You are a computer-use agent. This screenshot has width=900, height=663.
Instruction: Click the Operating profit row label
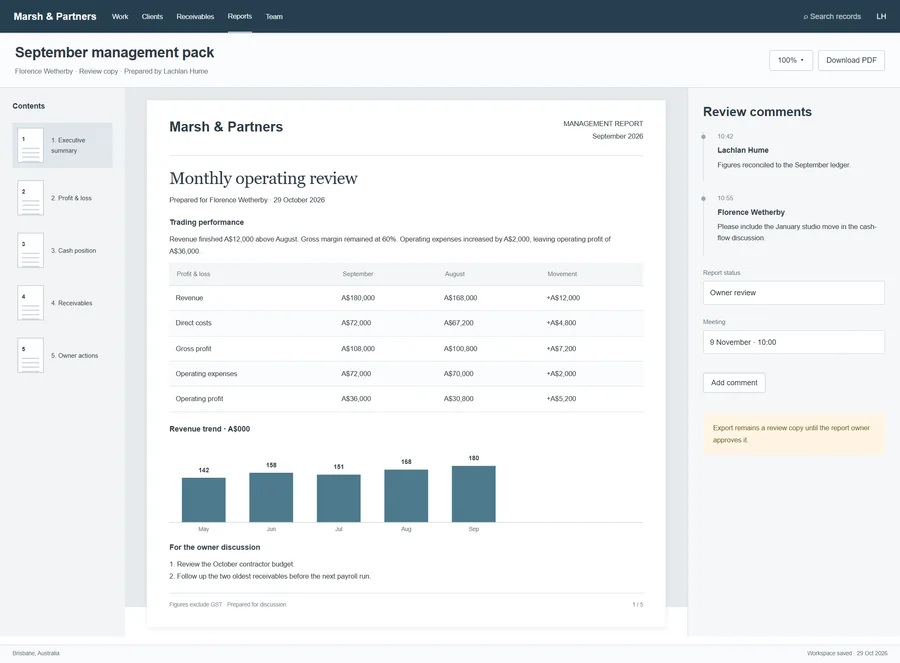click(199, 399)
